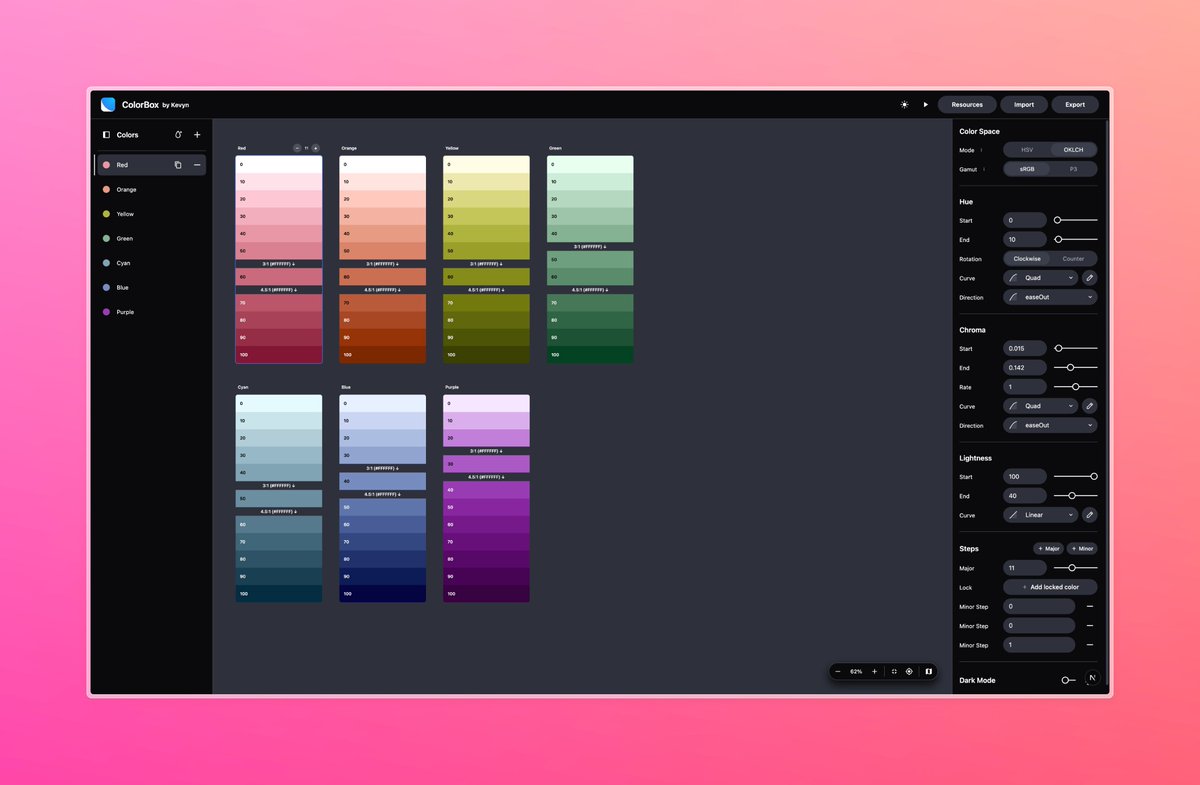Click the Chroma Start input field
1200x785 pixels.
tap(1025, 348)
